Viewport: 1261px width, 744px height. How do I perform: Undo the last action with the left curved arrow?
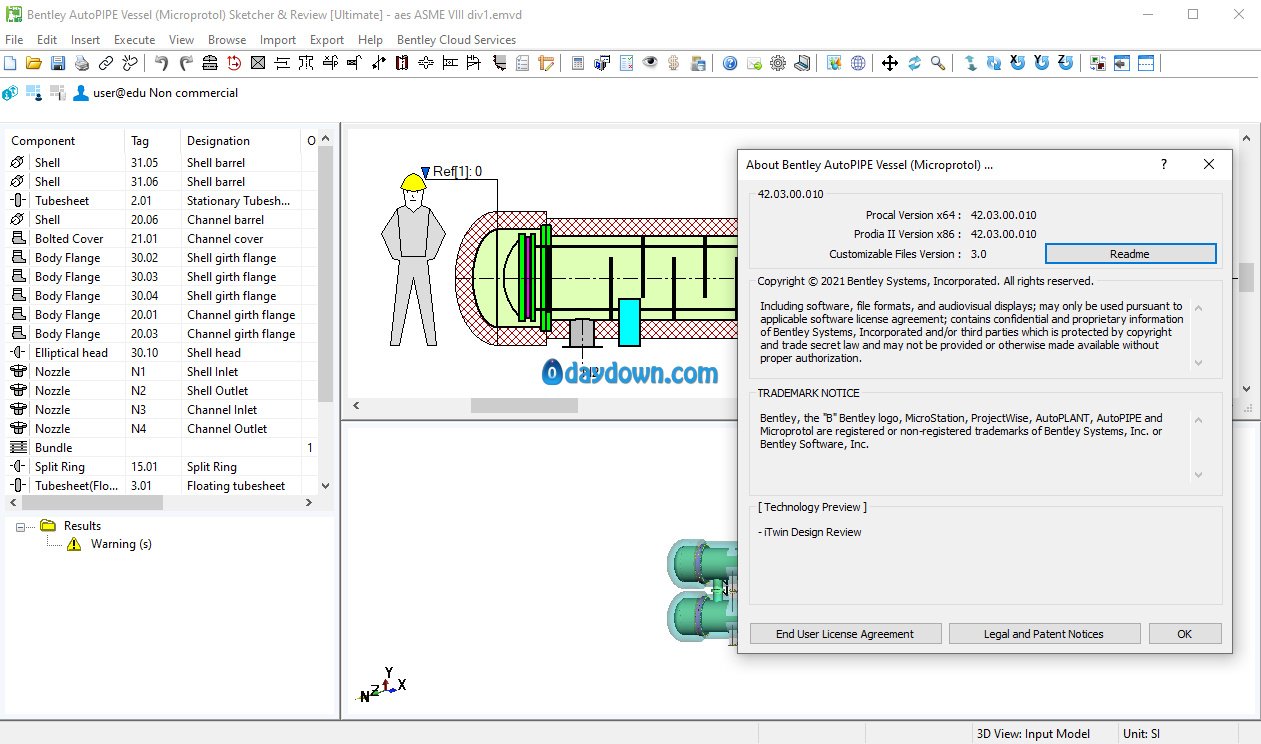(162, 63)
